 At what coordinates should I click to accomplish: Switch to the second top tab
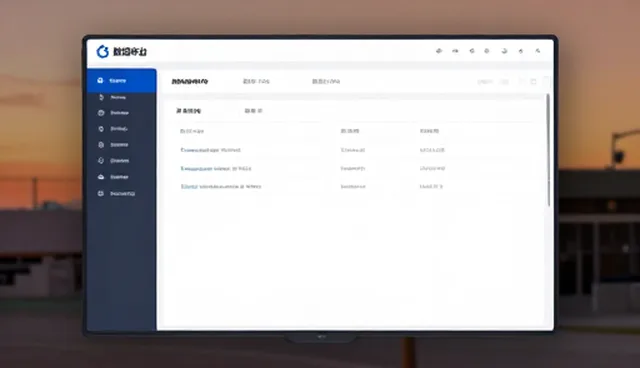(256, 82)
